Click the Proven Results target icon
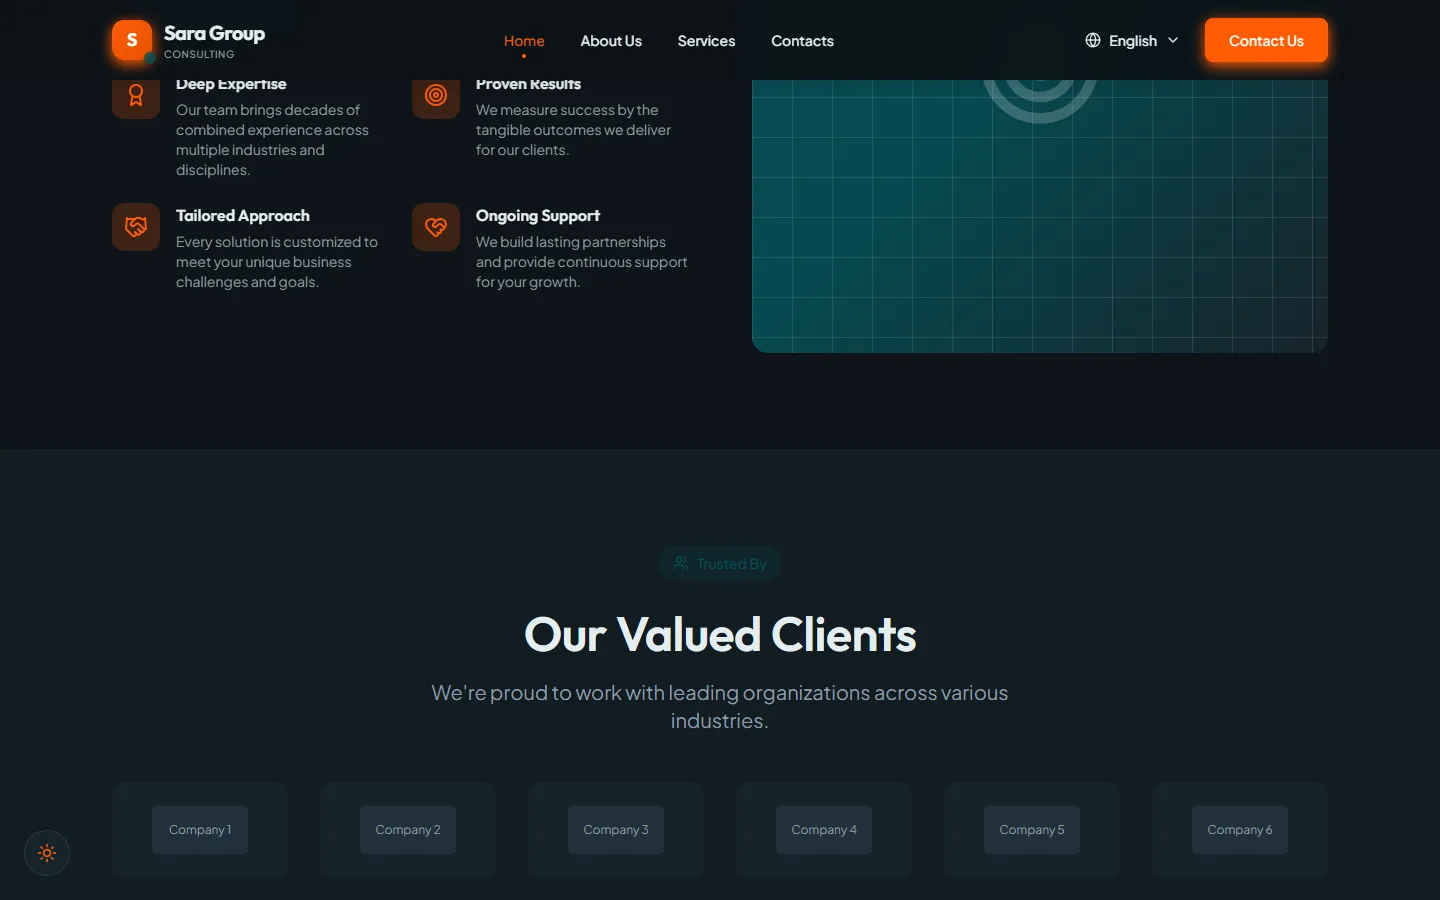The width and height of the screenshot is (1440, 900). point(436,95)
